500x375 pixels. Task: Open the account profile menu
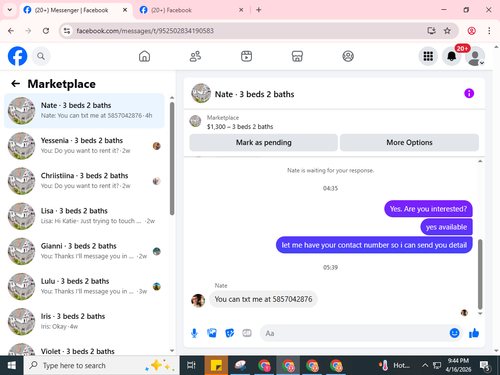click(475, 56)
